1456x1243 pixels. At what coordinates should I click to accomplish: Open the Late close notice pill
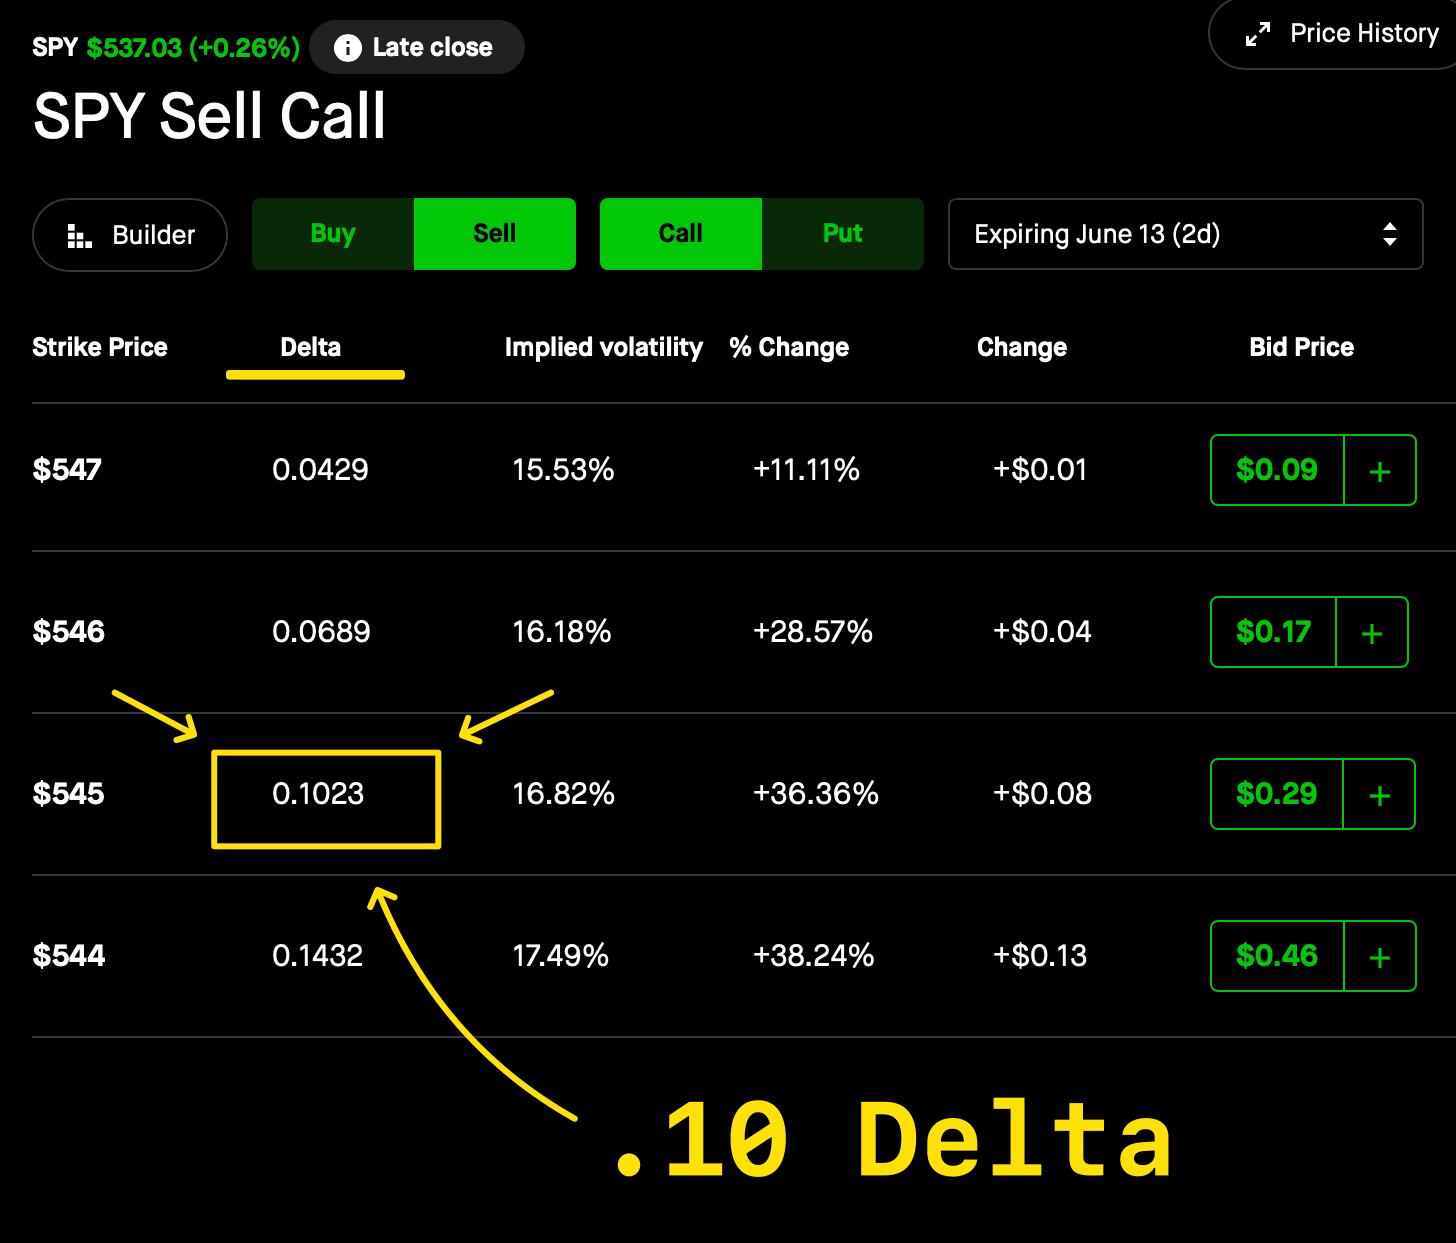click(x=417, y=47)
